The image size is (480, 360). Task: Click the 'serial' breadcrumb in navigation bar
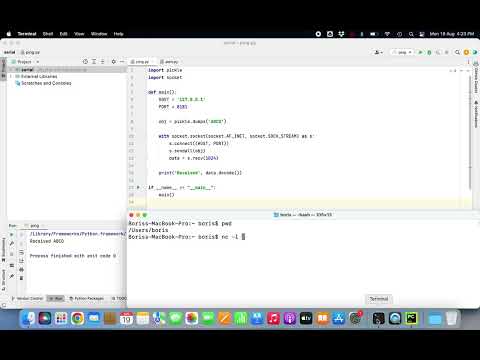click(10, 52)
